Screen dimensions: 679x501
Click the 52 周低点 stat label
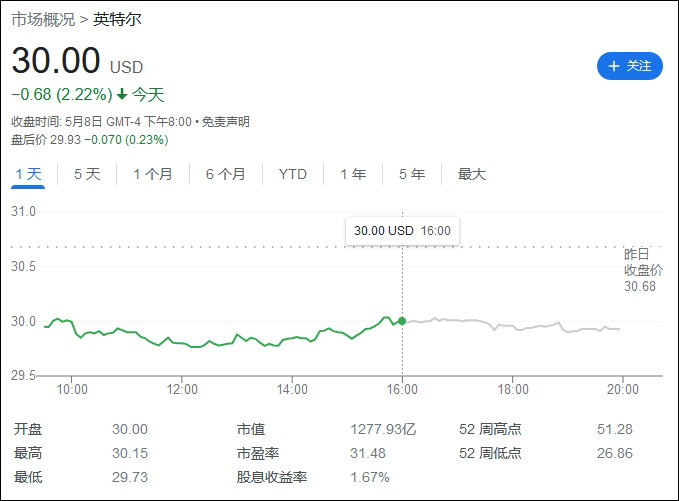(490, 453)
